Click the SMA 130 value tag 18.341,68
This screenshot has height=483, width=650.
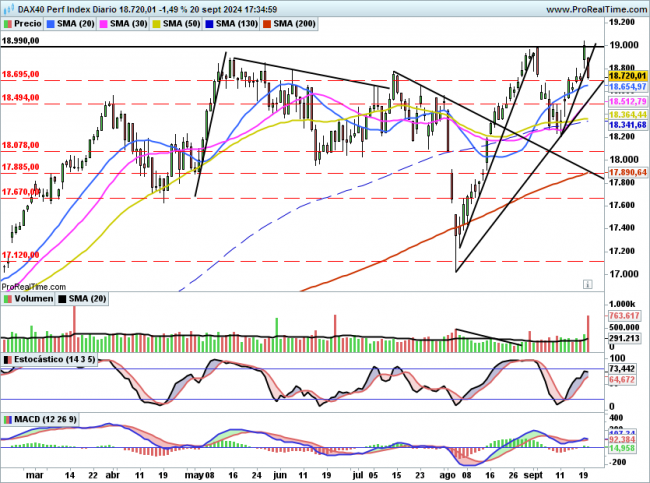[627, 125]
